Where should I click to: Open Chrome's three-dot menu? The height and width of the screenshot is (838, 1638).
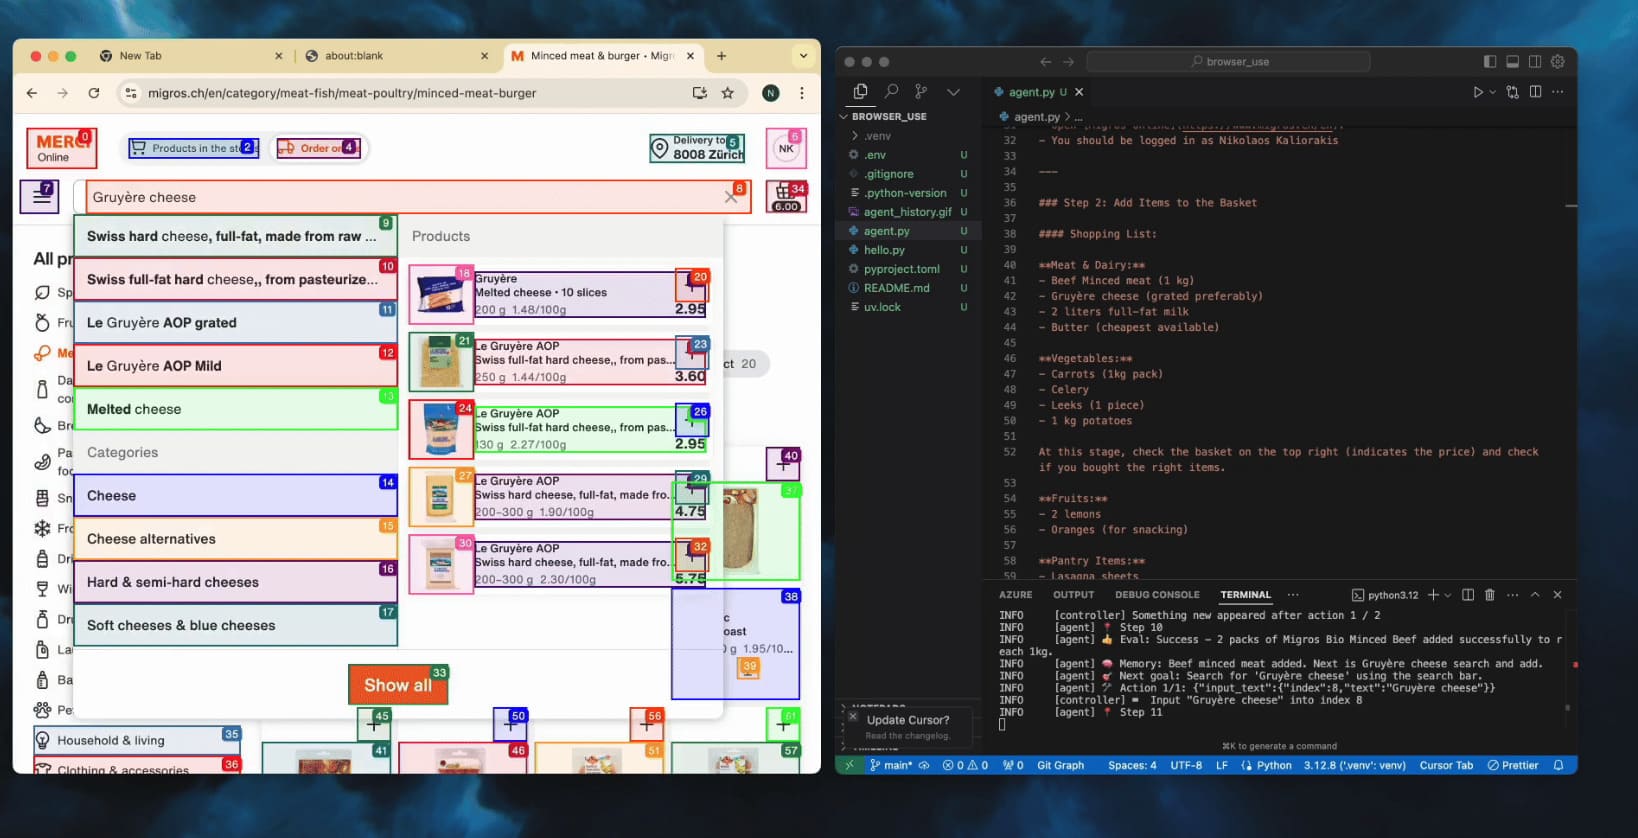tap(802, 93)
